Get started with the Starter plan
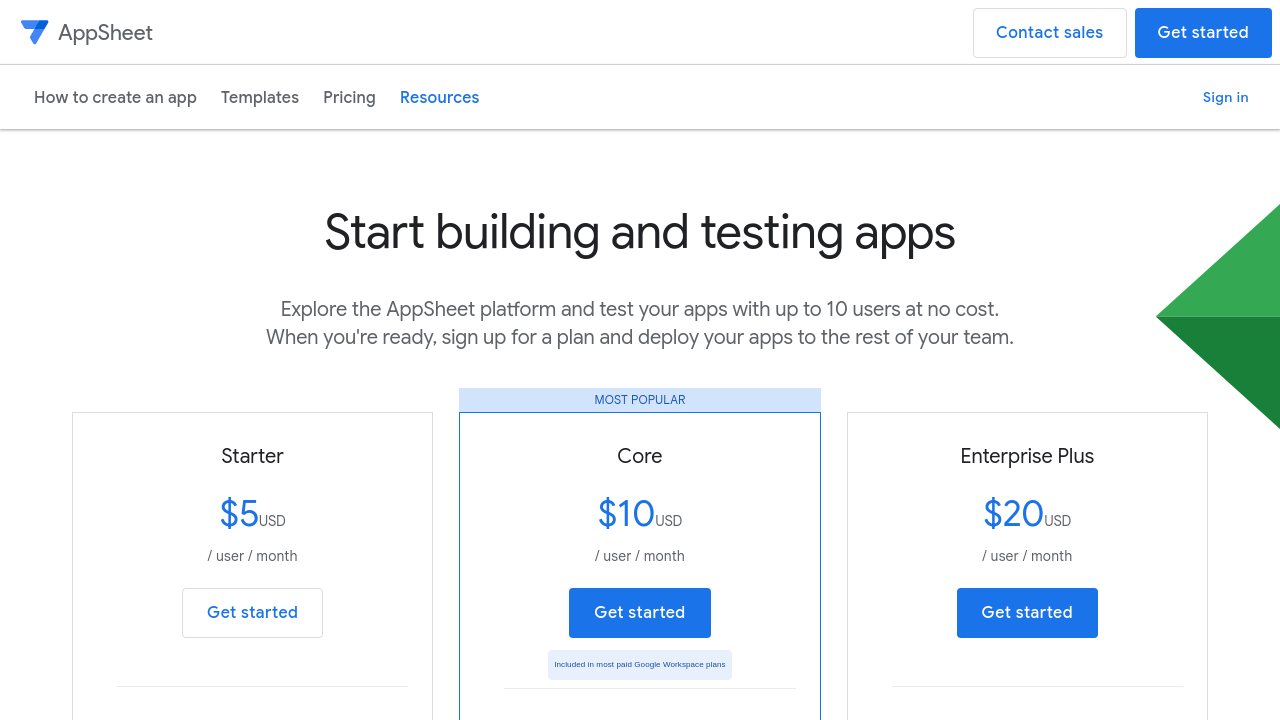This screenshot has width=1280, height=720. pyautogui.click(x=252, y=613)
